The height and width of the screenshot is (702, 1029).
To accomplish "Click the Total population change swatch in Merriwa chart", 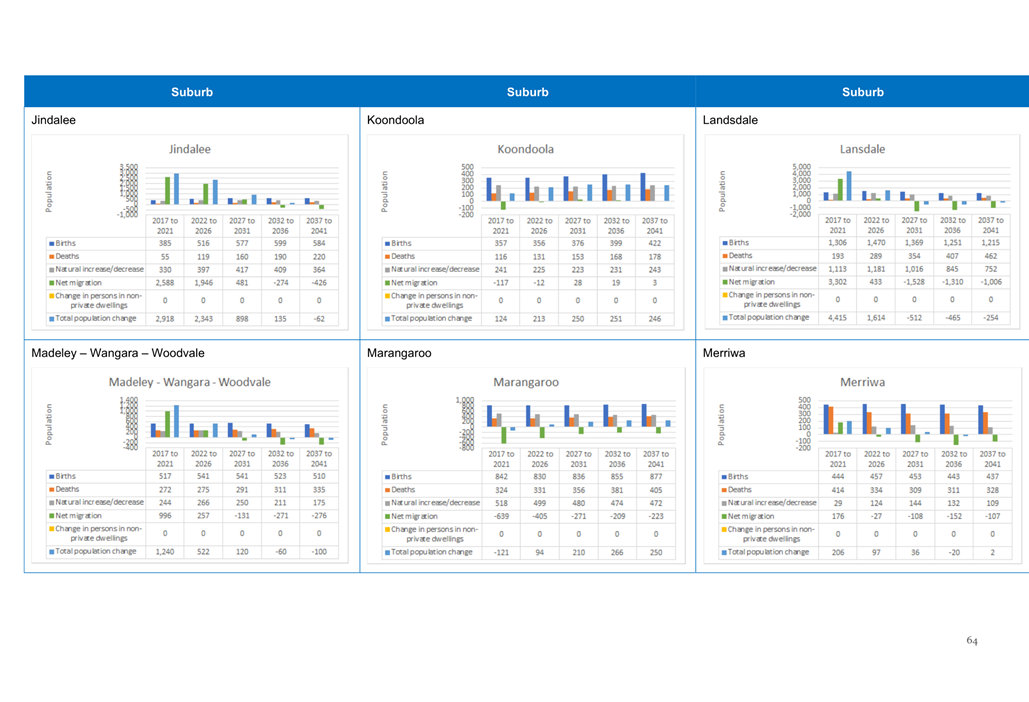I will click(723, 552).
